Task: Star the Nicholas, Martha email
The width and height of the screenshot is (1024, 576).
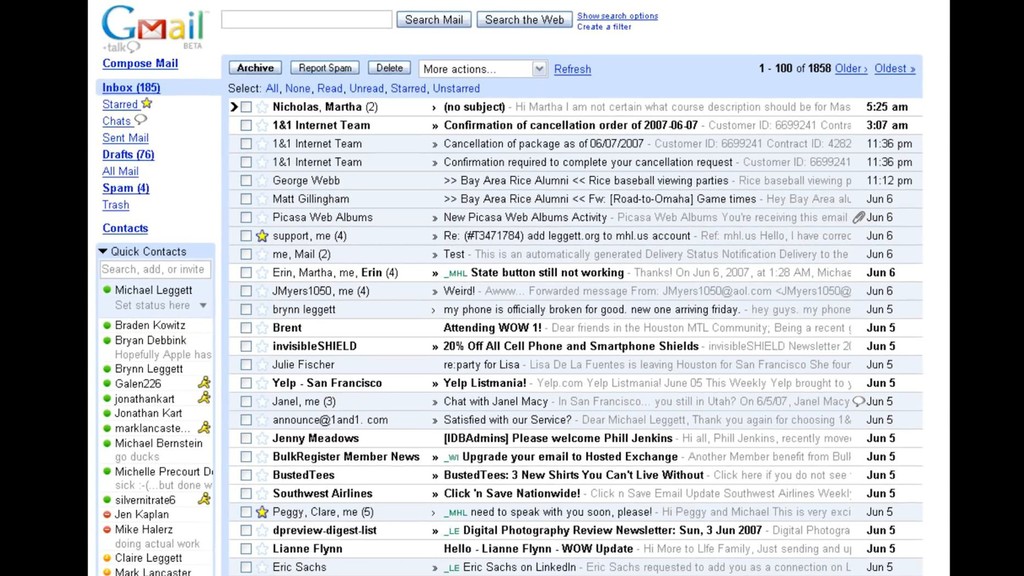Action: click(x=262, y=107)
